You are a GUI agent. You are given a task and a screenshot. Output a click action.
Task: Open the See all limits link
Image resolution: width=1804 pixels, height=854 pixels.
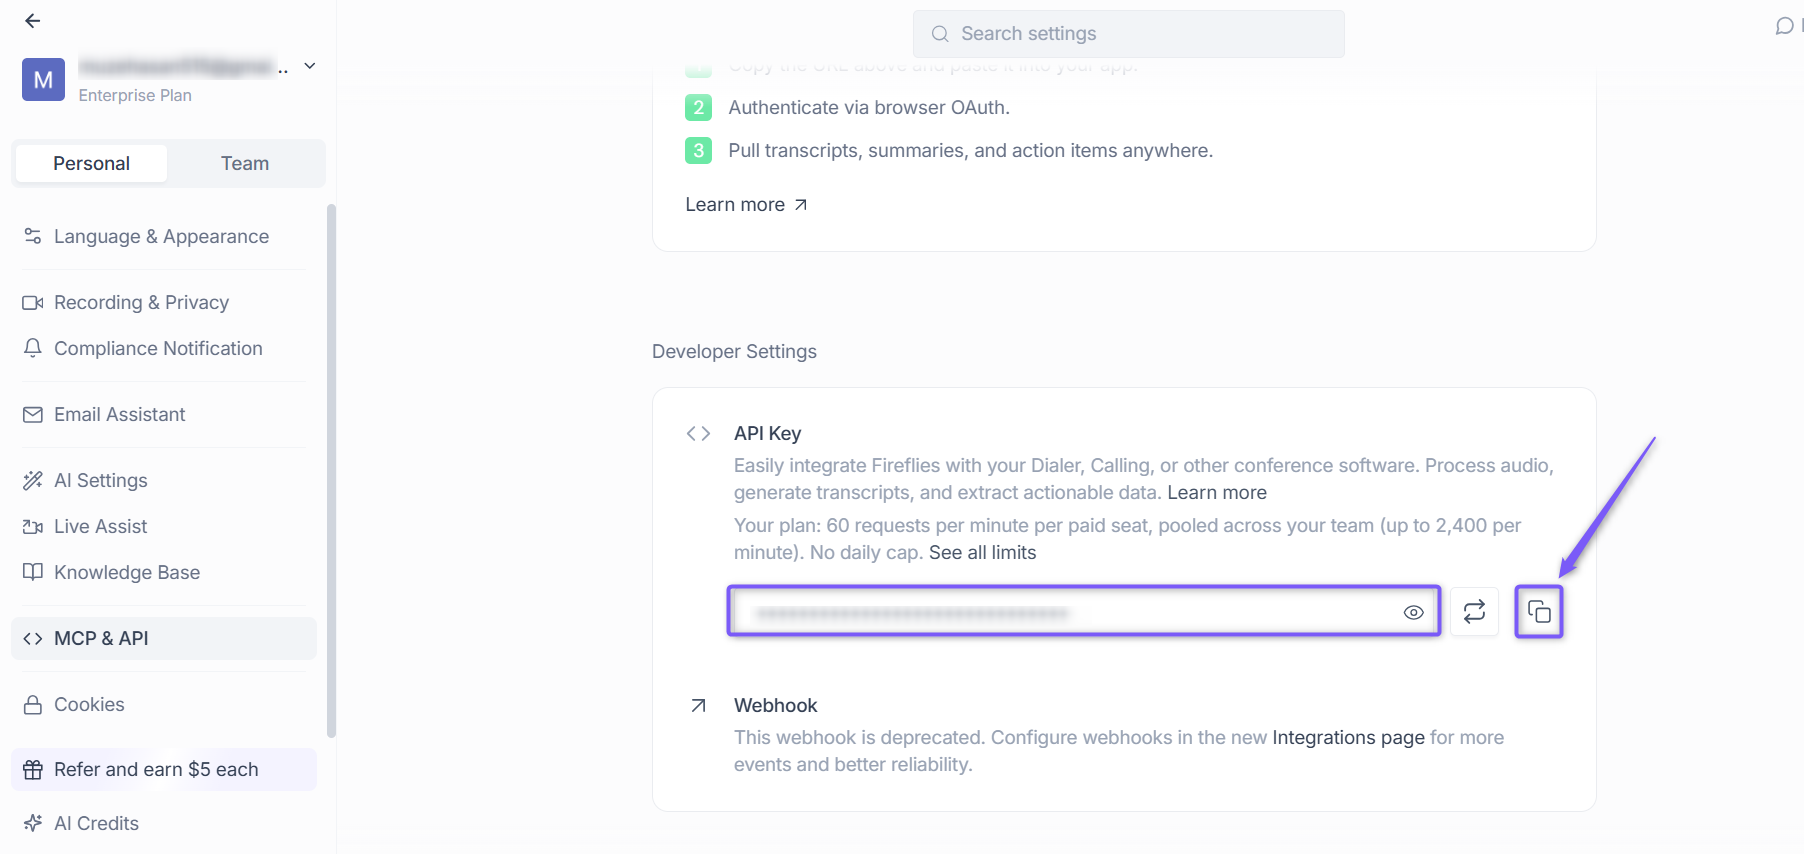tap(982, 553)
